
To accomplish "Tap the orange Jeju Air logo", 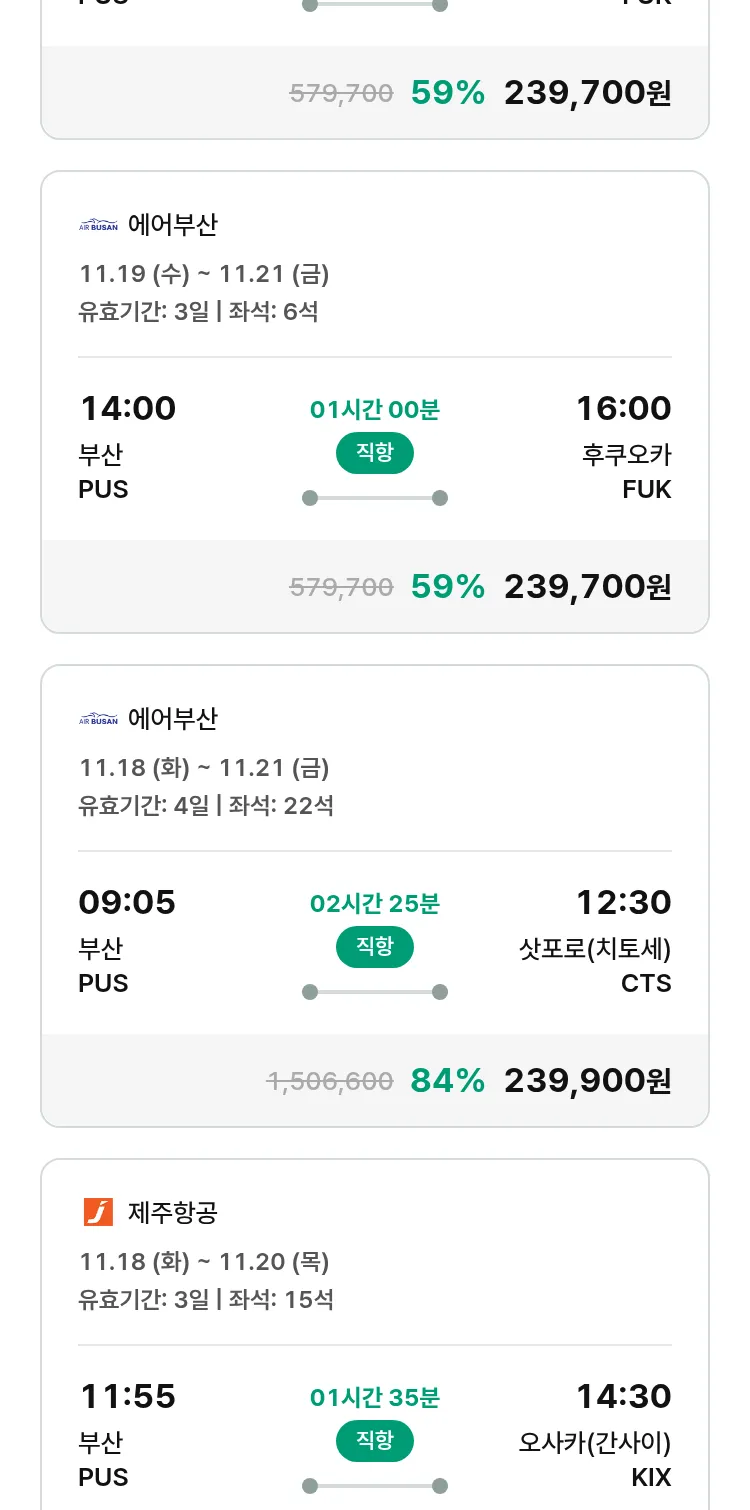I will coord(98,1212).
